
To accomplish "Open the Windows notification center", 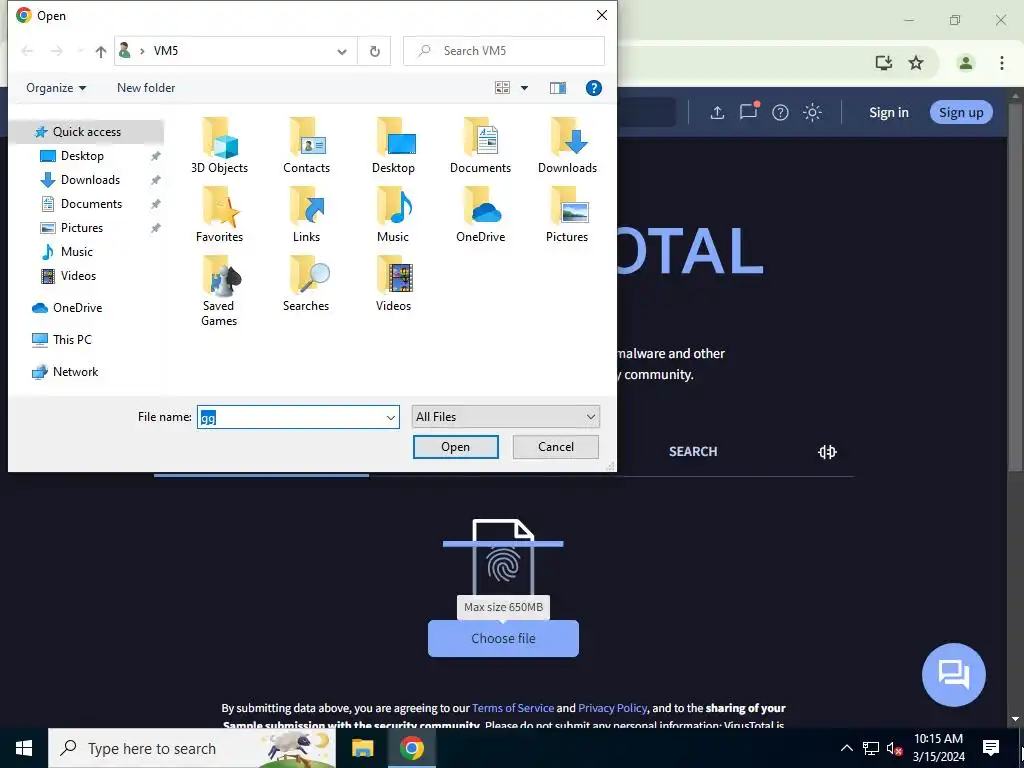I will 991,748.
